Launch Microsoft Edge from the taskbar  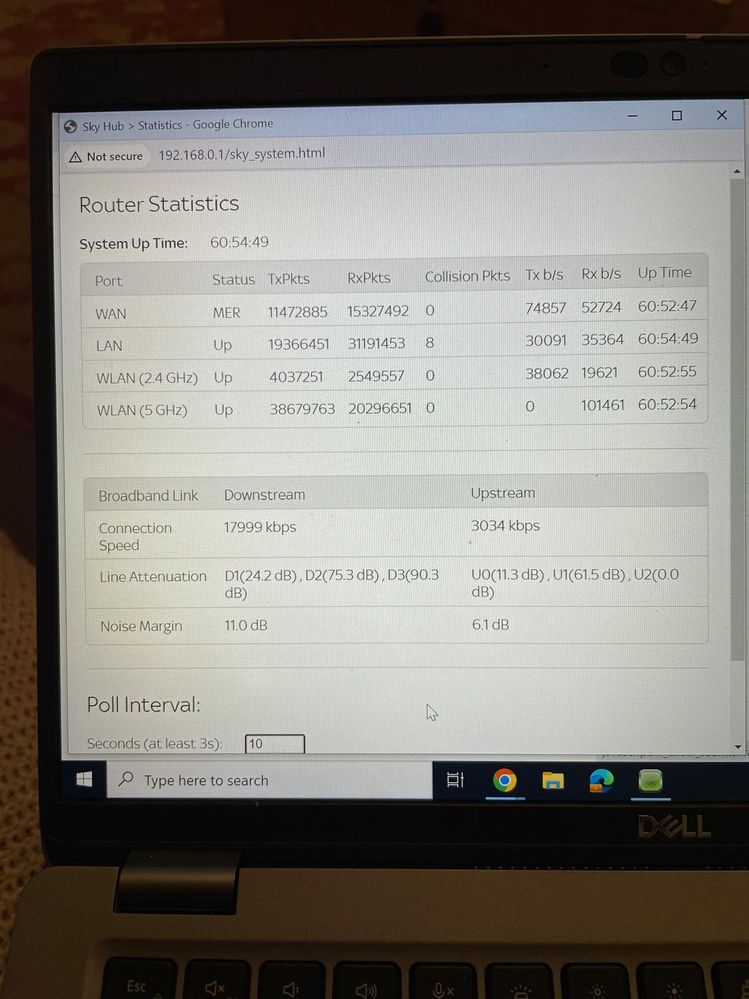(x=601, y=780)
